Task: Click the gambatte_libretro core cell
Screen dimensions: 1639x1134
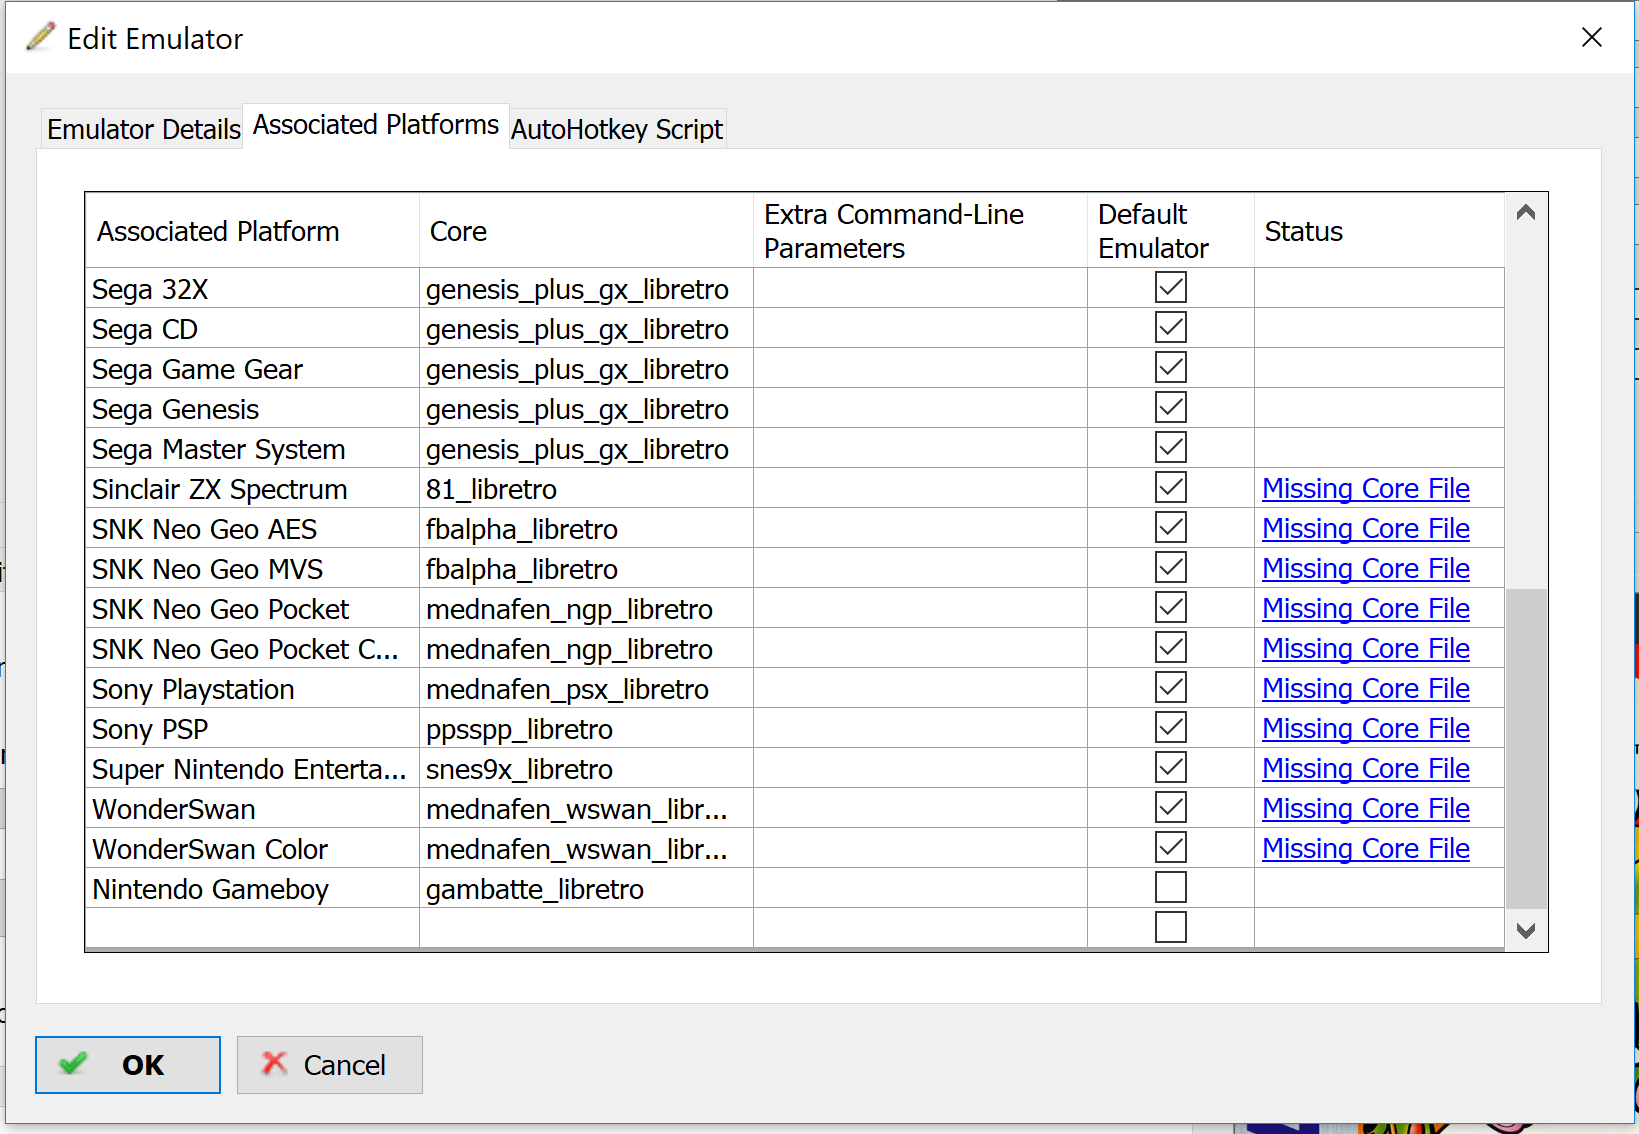Action: coord(586,889)
